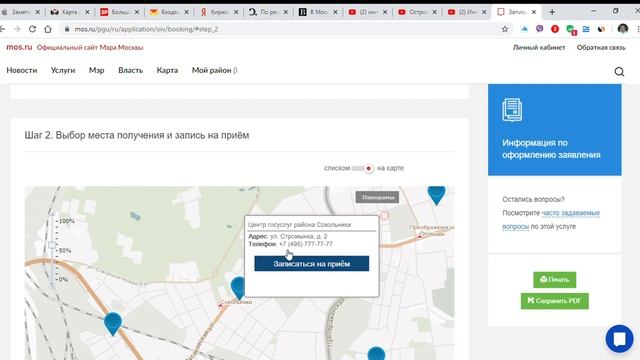Select the map pin near the orange road
640x360 pixels.
[x=113, y=324]
